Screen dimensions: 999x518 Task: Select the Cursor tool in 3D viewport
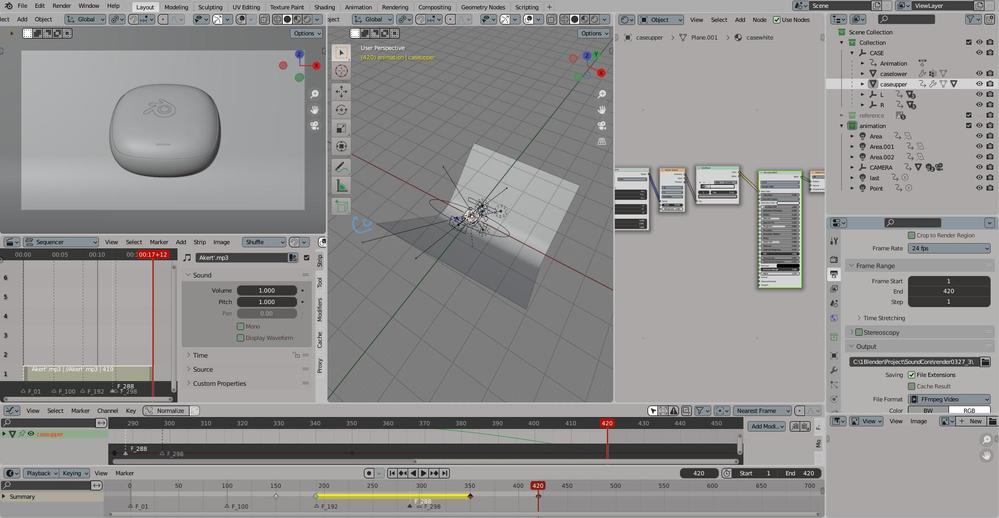[x=341, y=71]
